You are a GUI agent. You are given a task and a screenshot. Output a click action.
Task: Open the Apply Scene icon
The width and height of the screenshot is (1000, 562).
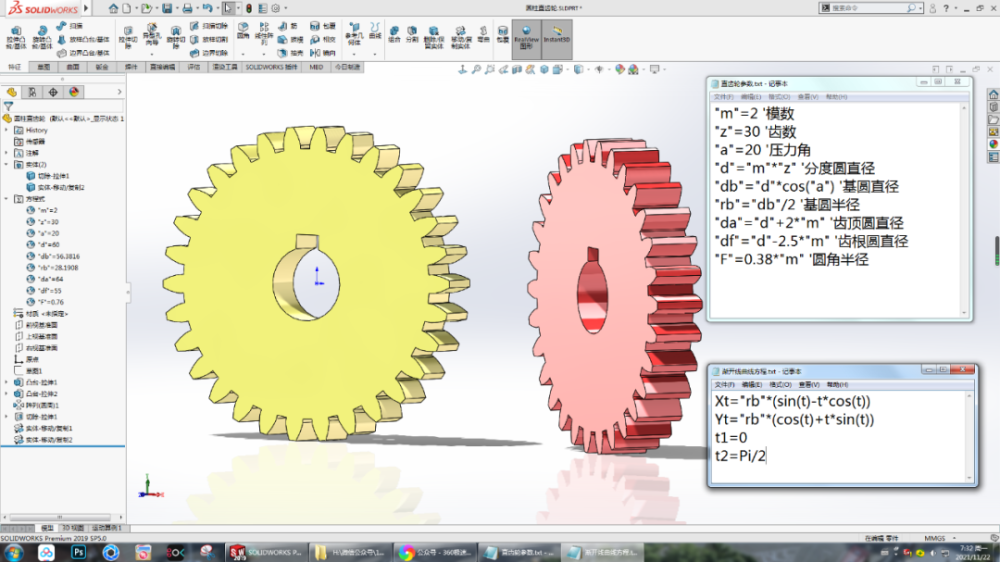pyautogui.click(x=633, y=70)
